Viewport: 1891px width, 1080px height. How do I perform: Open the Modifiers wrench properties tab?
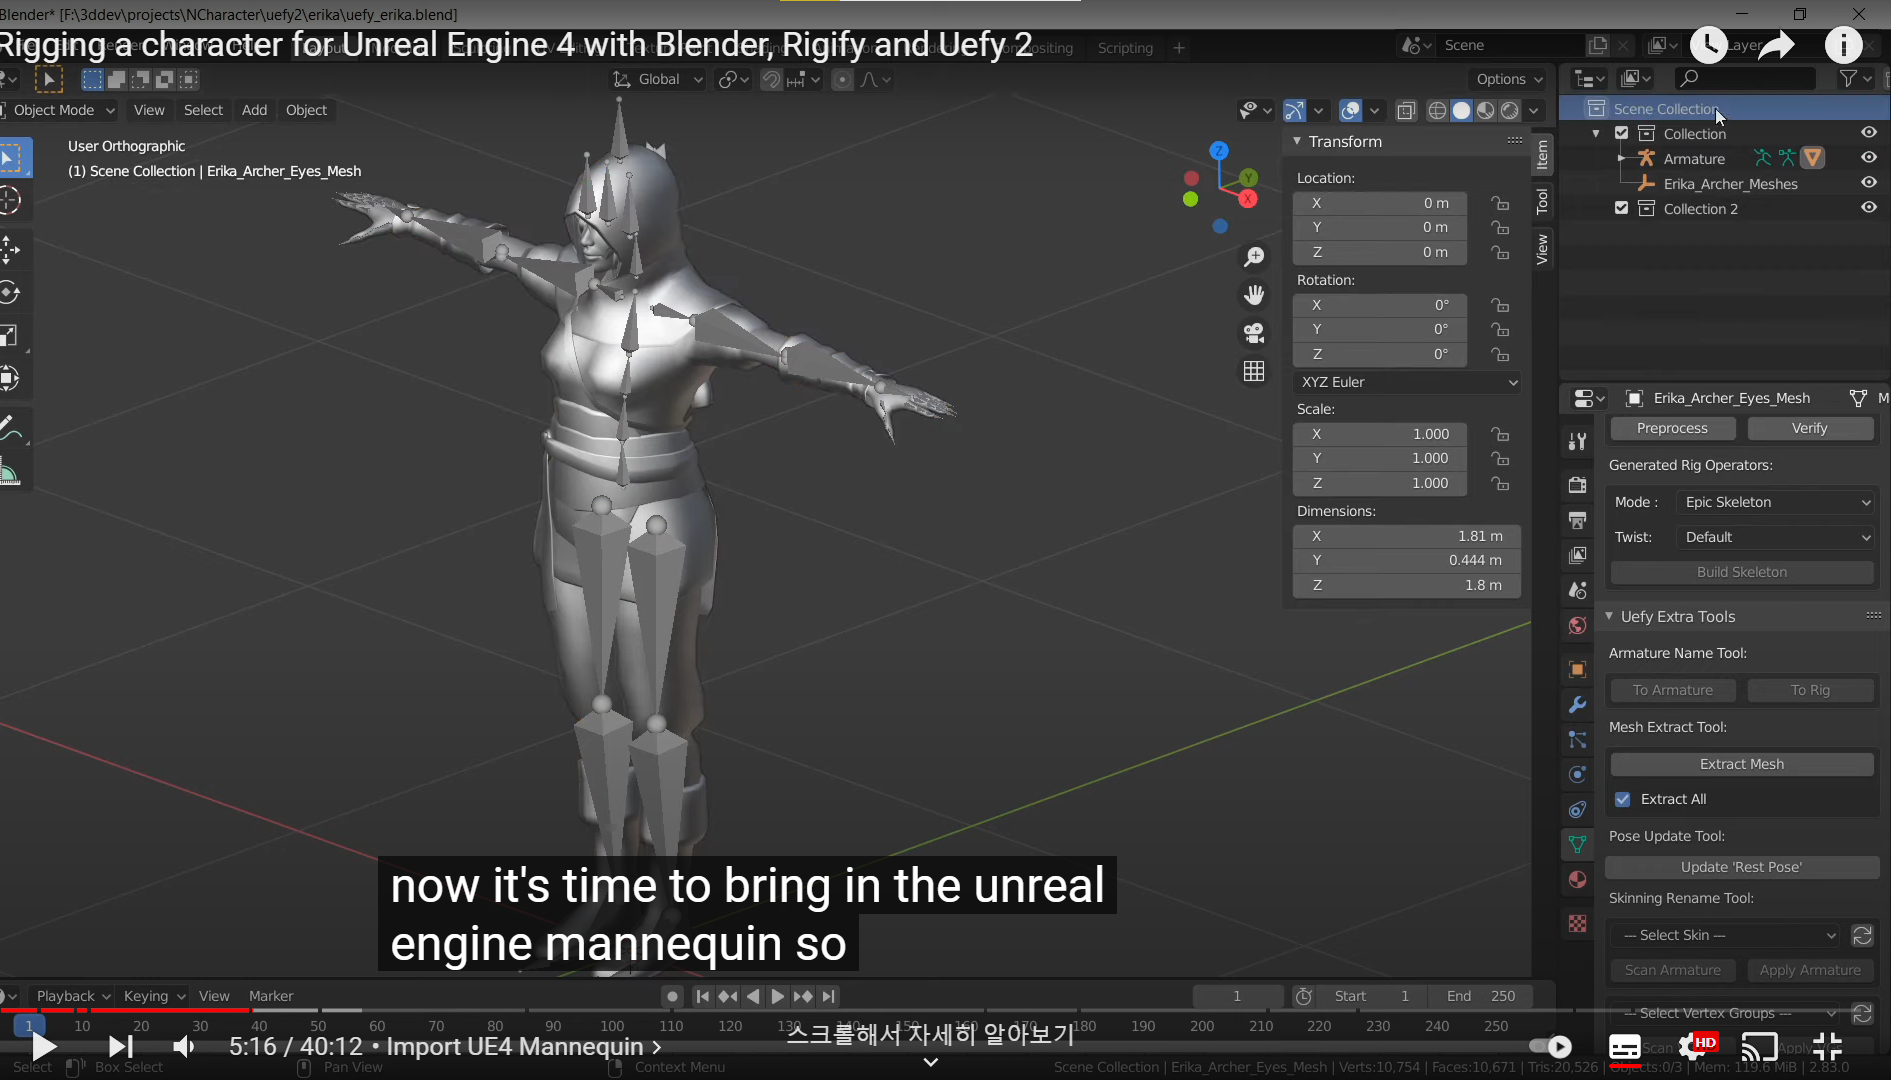pyautogui.click(x=1577, y=705)
